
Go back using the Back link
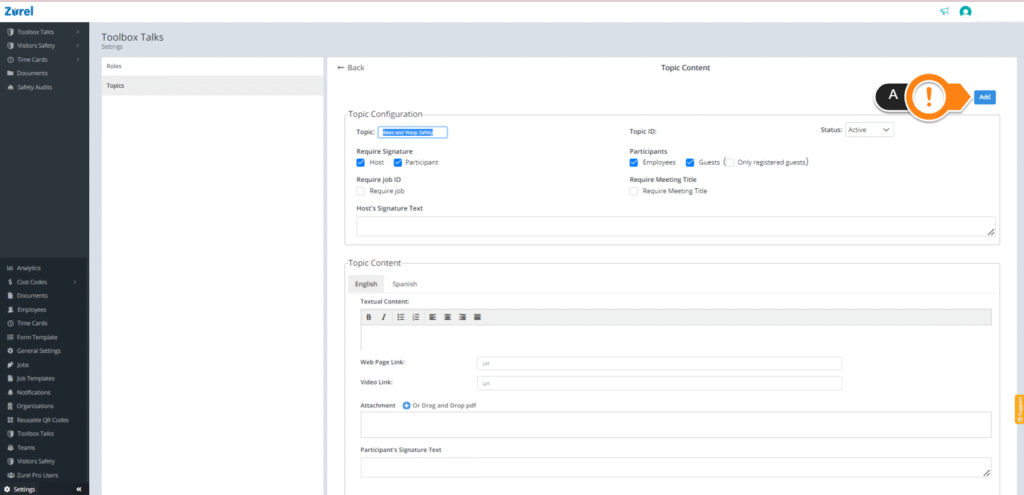point(351,68)
